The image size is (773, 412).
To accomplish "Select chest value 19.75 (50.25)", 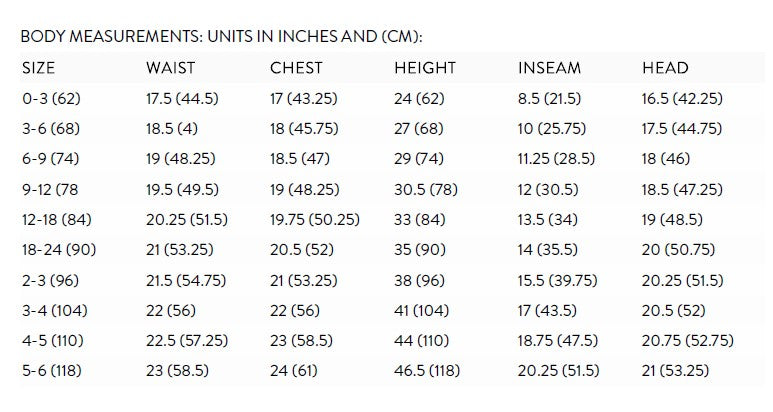I will click(315, 220).
